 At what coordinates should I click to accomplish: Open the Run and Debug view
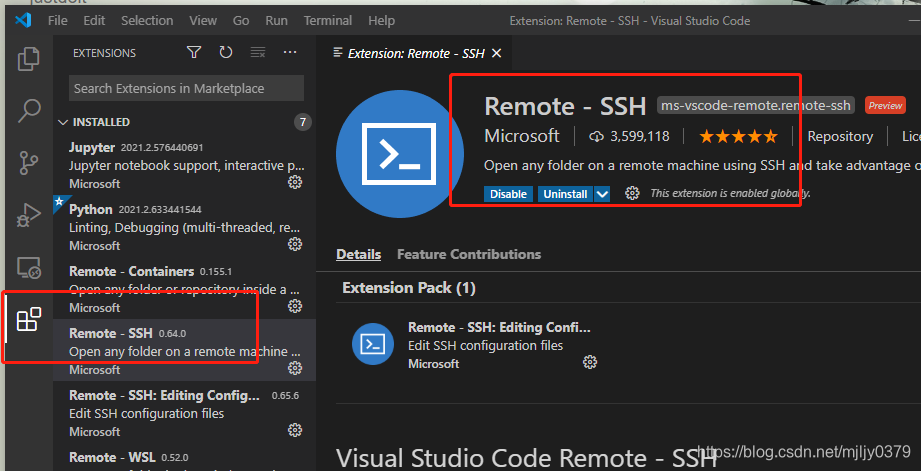[28, 215]
